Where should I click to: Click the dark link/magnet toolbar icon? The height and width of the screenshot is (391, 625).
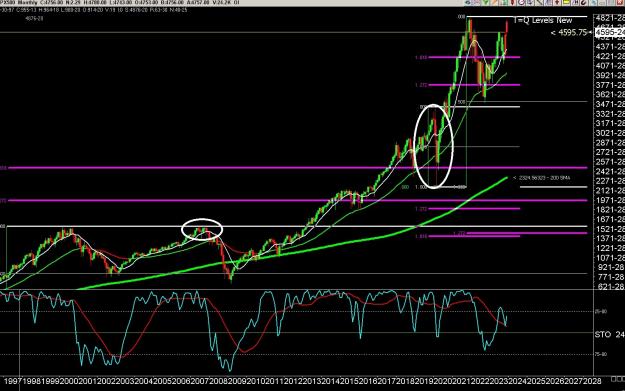pos(584,2)
